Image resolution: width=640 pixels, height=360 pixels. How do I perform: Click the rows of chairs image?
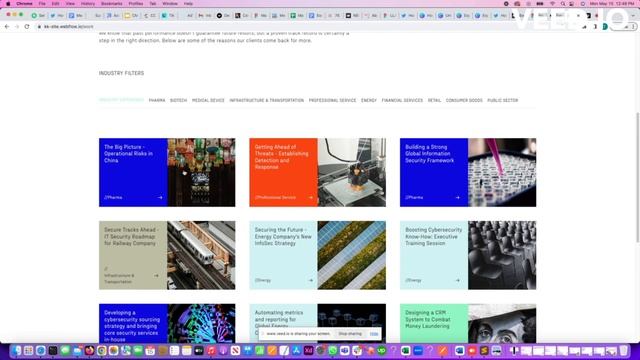[x=502, y=256]
